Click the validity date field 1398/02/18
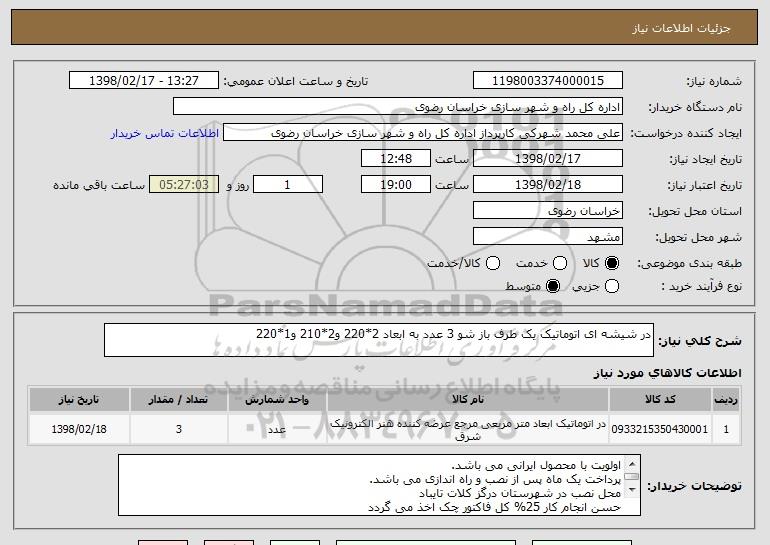Screen dimensions: 770x545 pos(548,185)
